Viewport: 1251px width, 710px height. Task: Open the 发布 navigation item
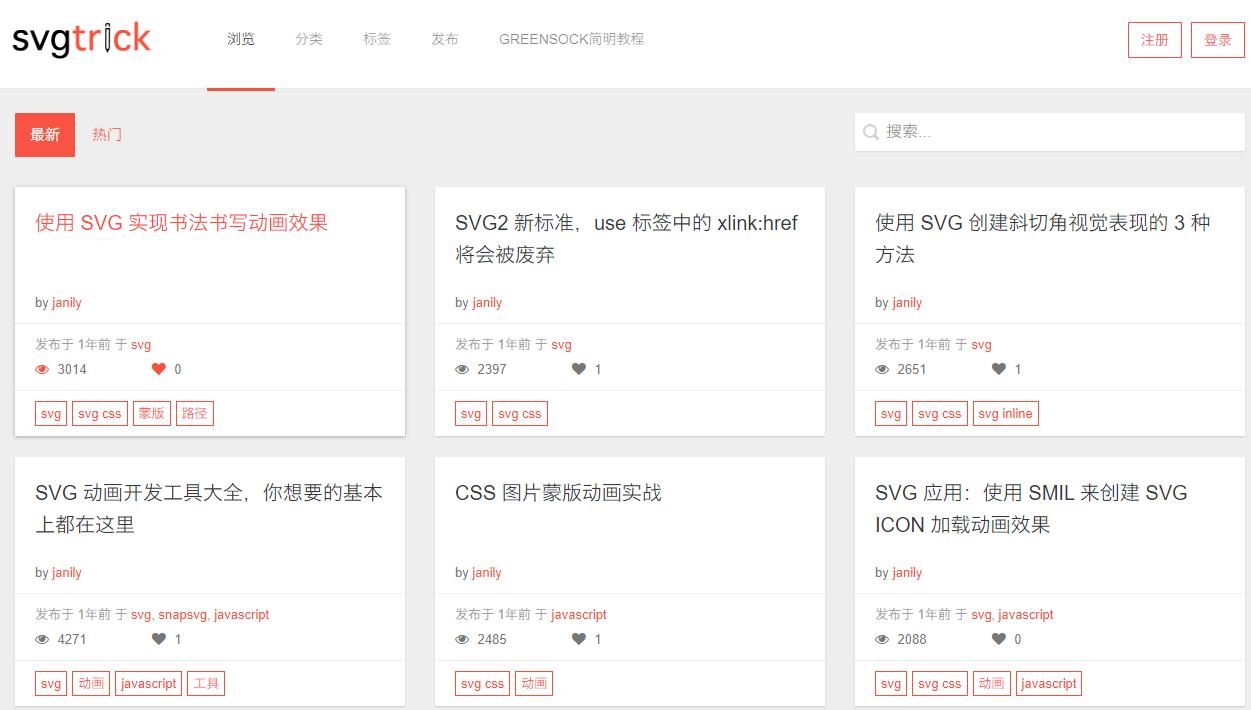pos(445,40)
